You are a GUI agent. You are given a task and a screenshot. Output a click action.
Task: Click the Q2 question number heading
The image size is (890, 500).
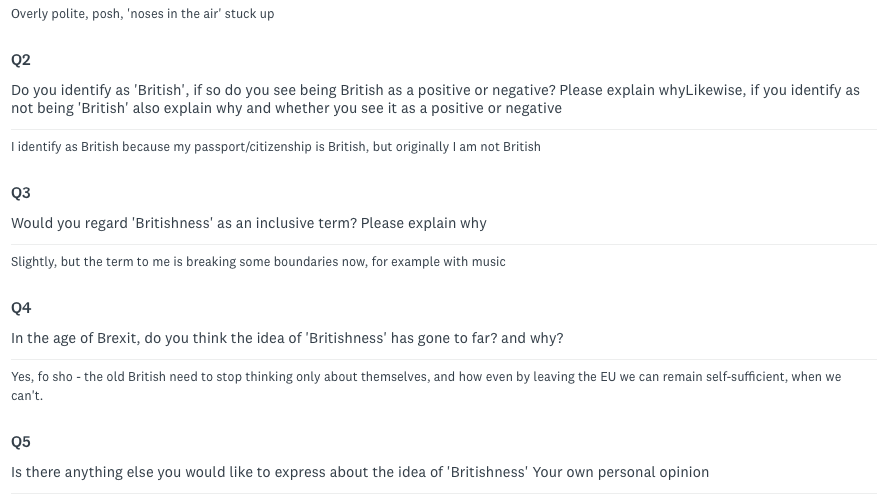pyautogui.click(x=21, y=60)
